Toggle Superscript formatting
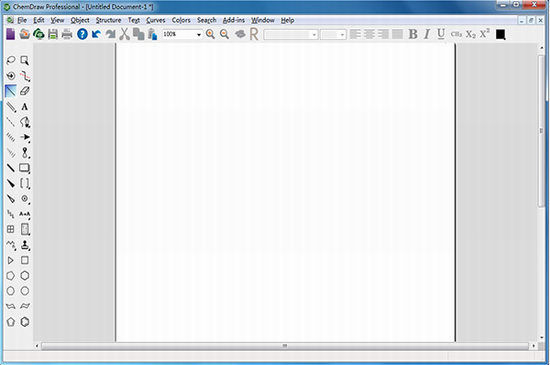The image size is (550, 365). (x=485, y=34)
